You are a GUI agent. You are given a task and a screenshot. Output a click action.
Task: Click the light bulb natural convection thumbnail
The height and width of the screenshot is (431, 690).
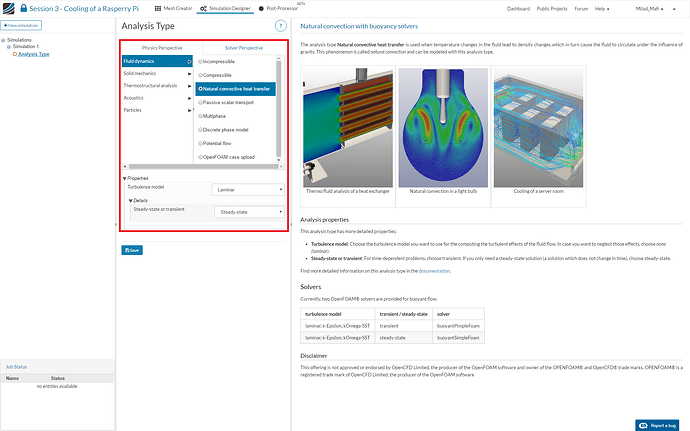pyautogui.click(x=443, y=128)
